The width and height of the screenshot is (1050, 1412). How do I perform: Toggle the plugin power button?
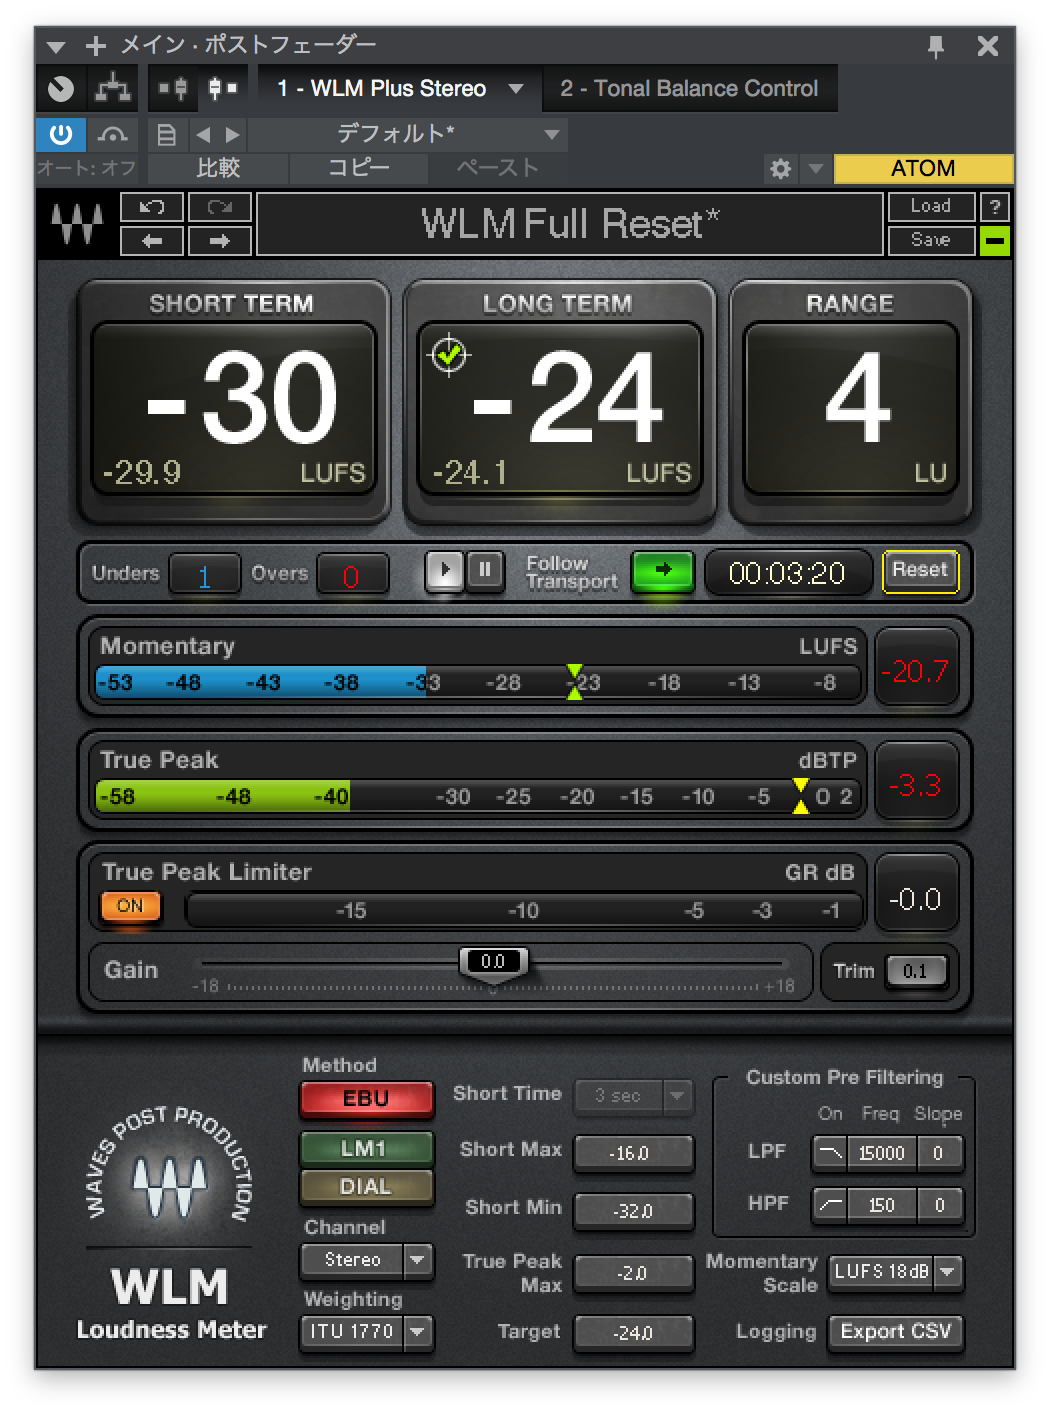(61, 134)
